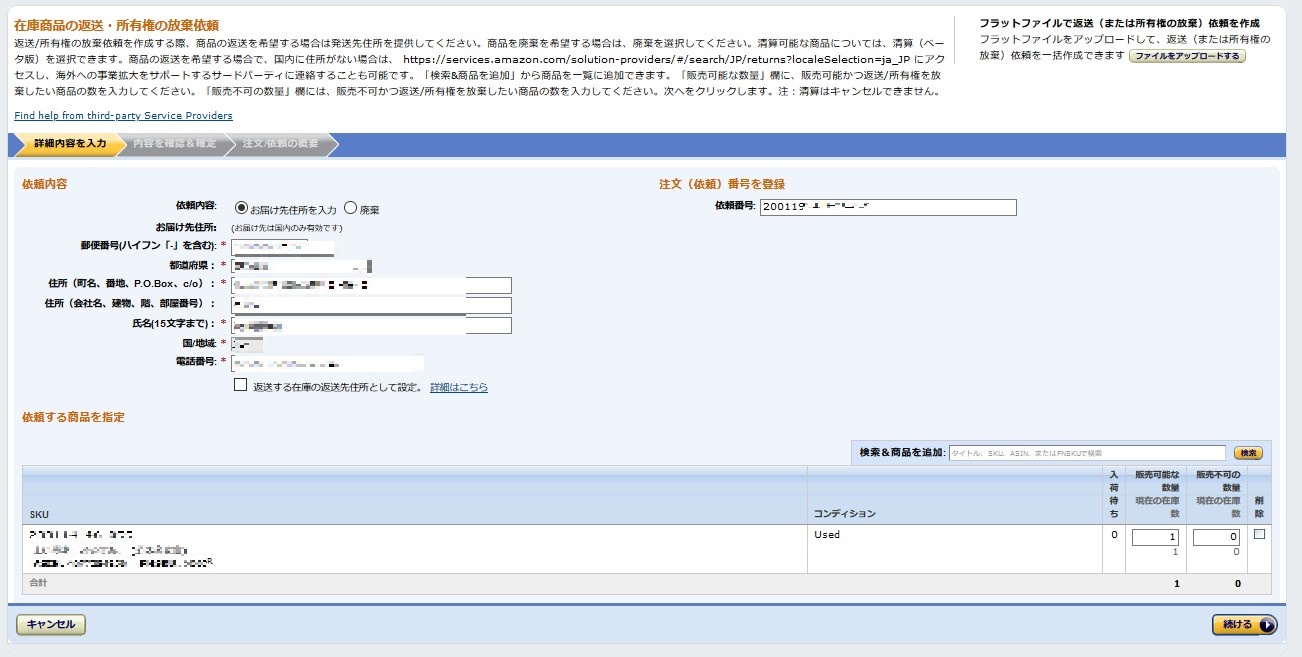Click the ファイルをアップロードする button
Screen dimensions: 1302x657
[x=1187, y=56]
